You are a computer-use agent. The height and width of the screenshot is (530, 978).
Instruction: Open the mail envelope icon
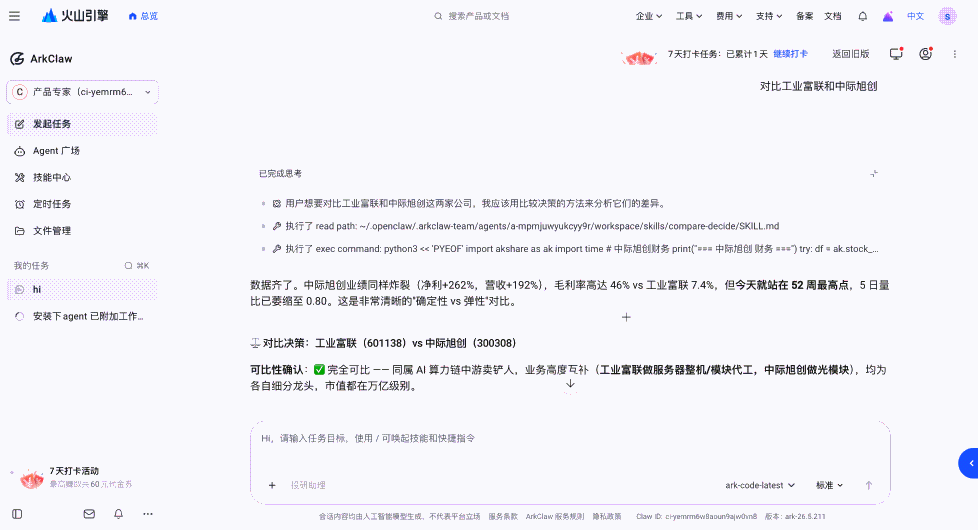click(89, 514)
